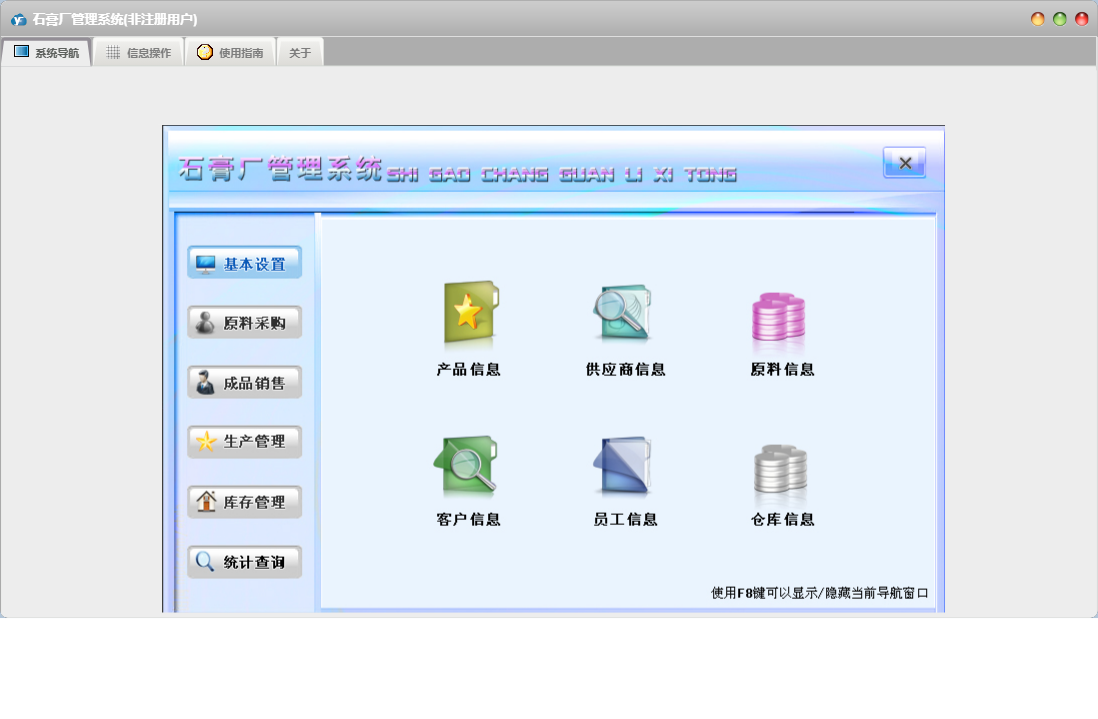The width and height of the screenshot is (1098, 719).
Task: Open the 供应商信息 magnifier folder icon
Action: [623, 313]
